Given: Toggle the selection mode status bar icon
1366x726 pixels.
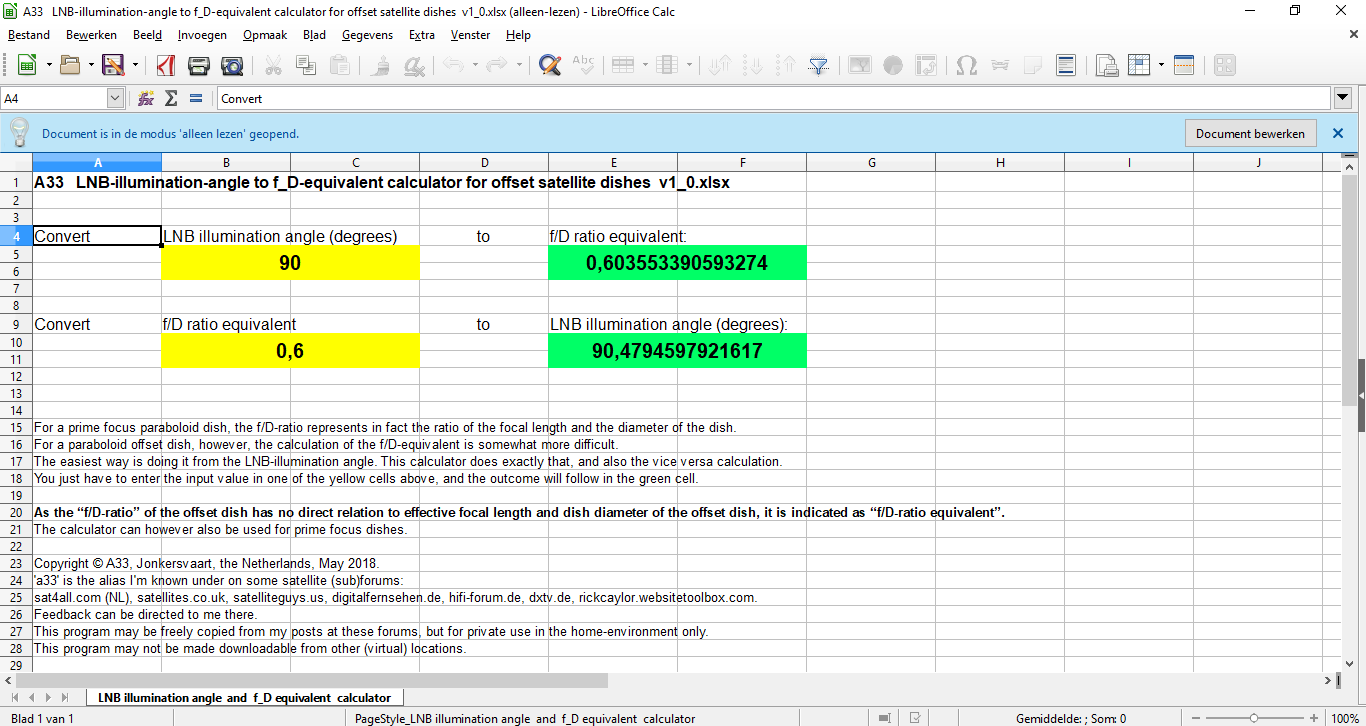Looking at the screenshot, I should [883, 718].
